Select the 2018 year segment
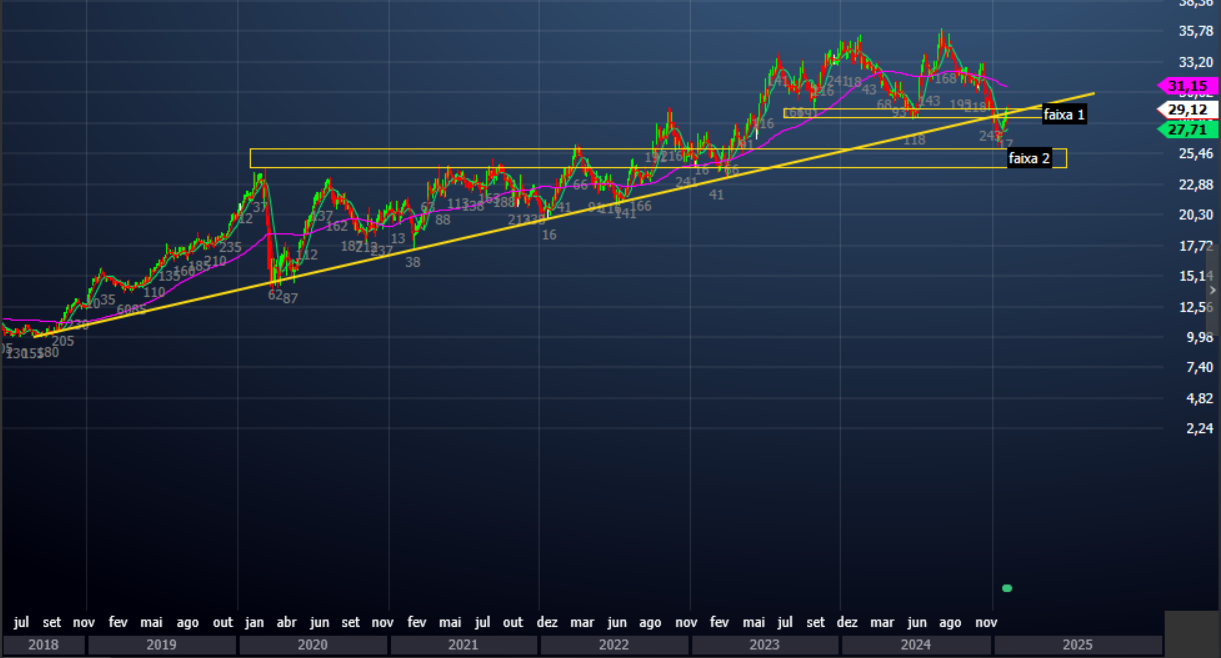 pyautogui.click(x=43, y=645)
